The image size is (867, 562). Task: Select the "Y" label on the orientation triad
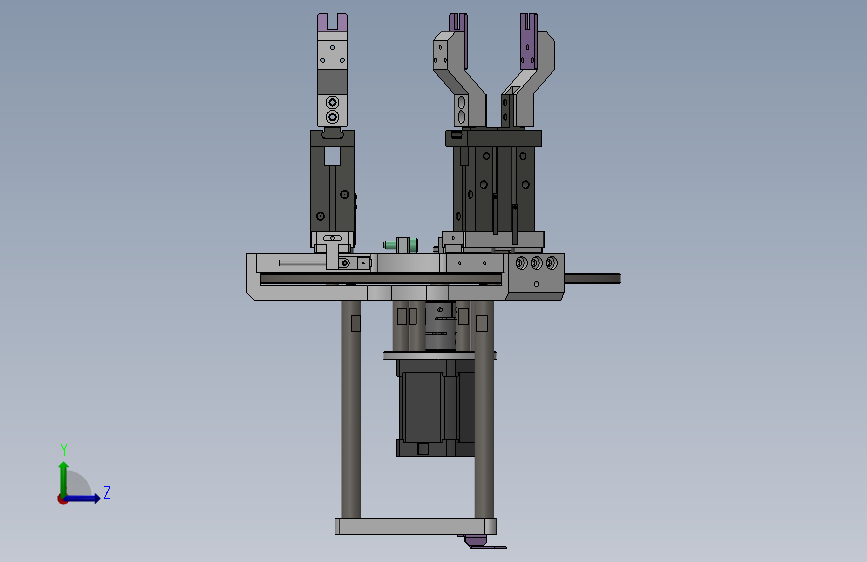pos(64,450)
